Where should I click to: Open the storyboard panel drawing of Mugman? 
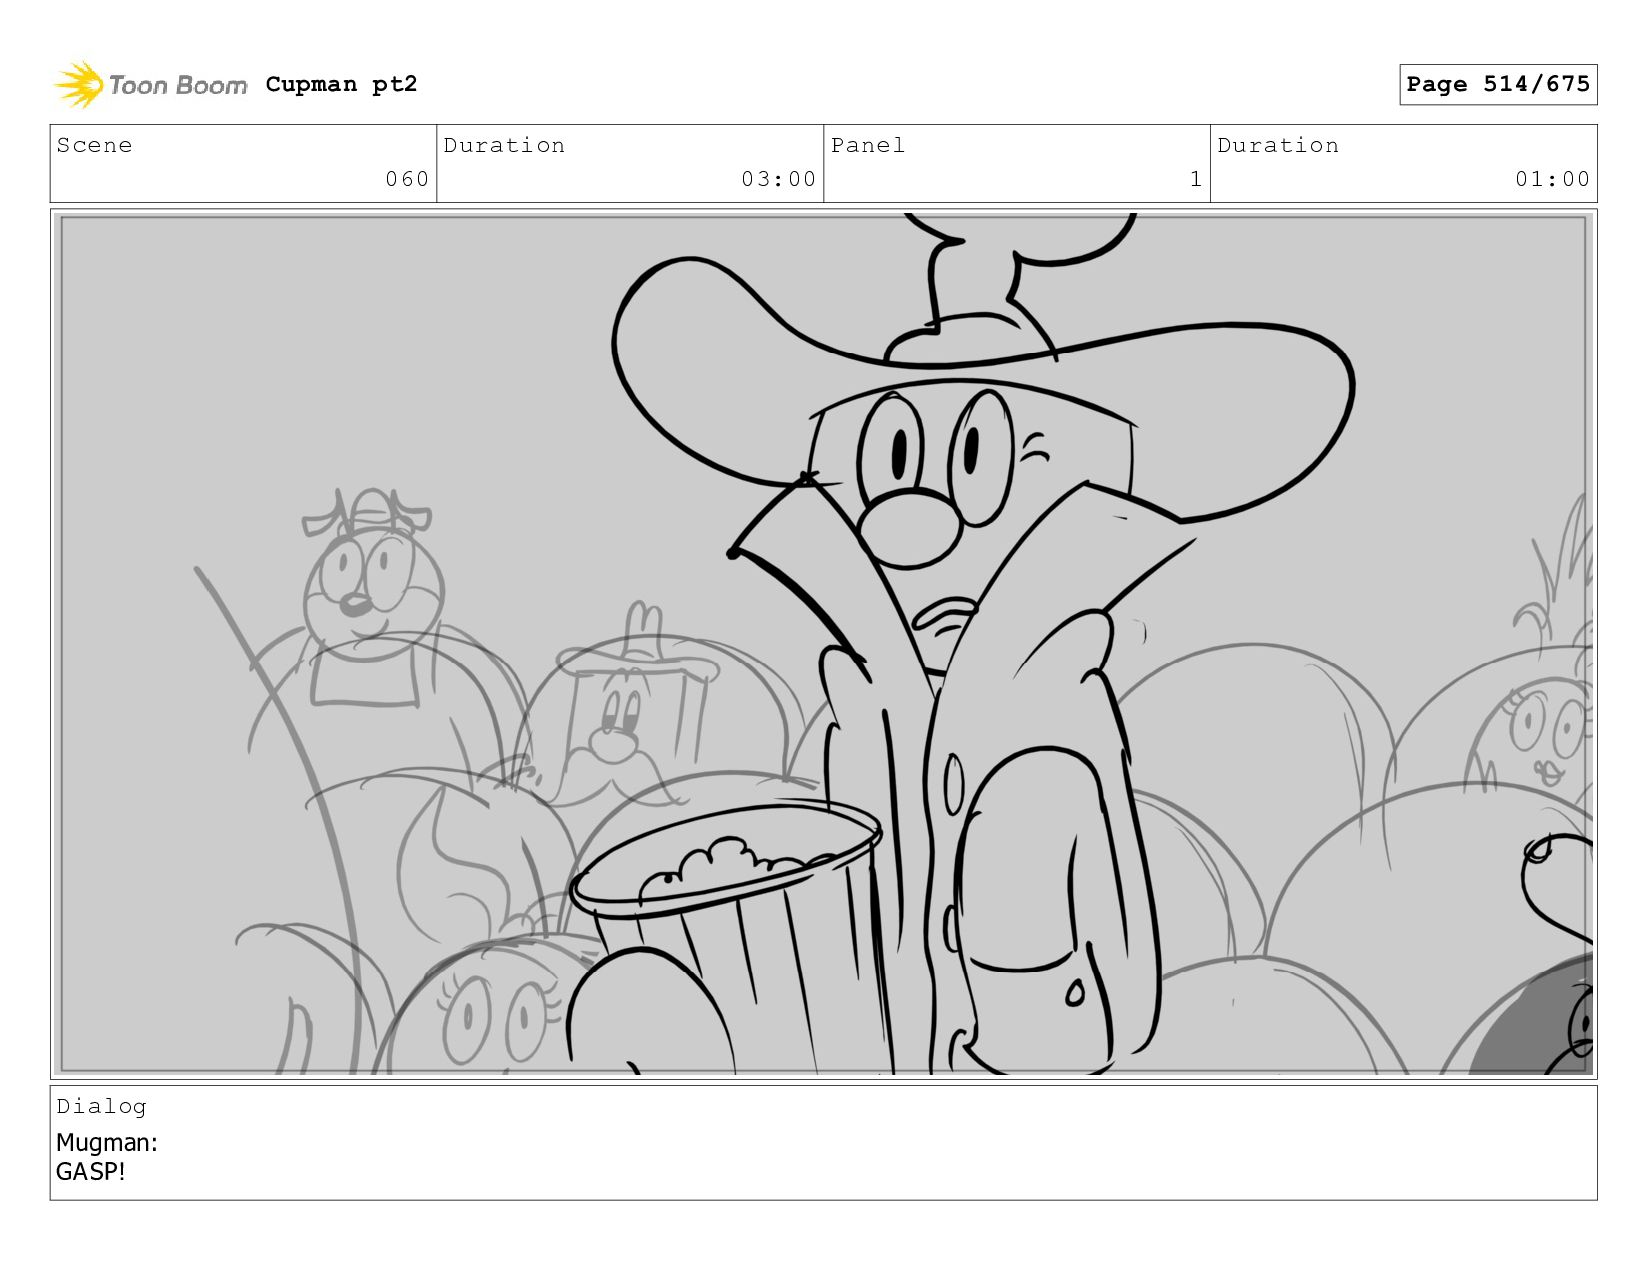[823, 644]
